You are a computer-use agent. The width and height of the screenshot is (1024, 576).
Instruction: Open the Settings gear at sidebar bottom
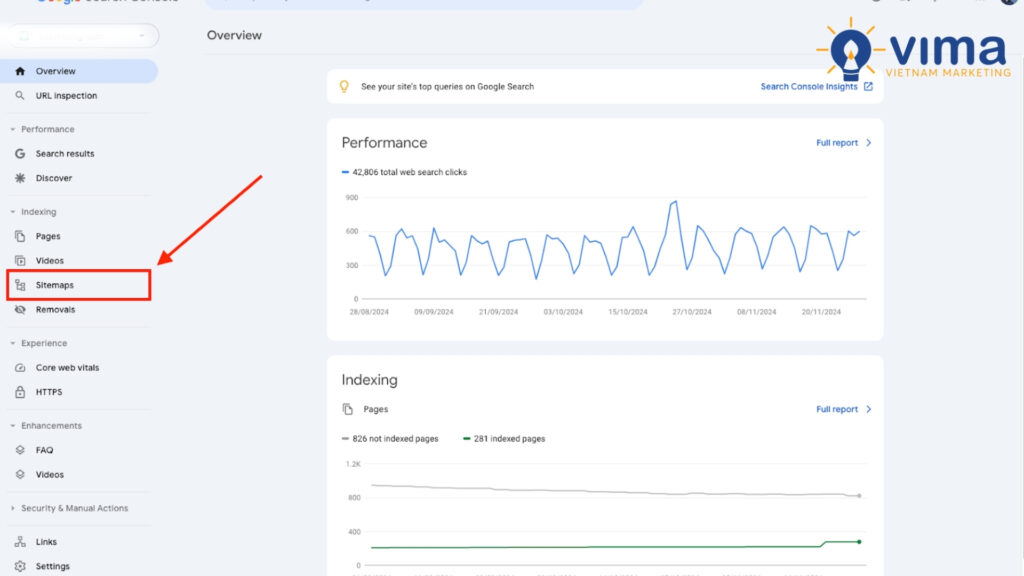pyautogui.click(x=22, y=565)
